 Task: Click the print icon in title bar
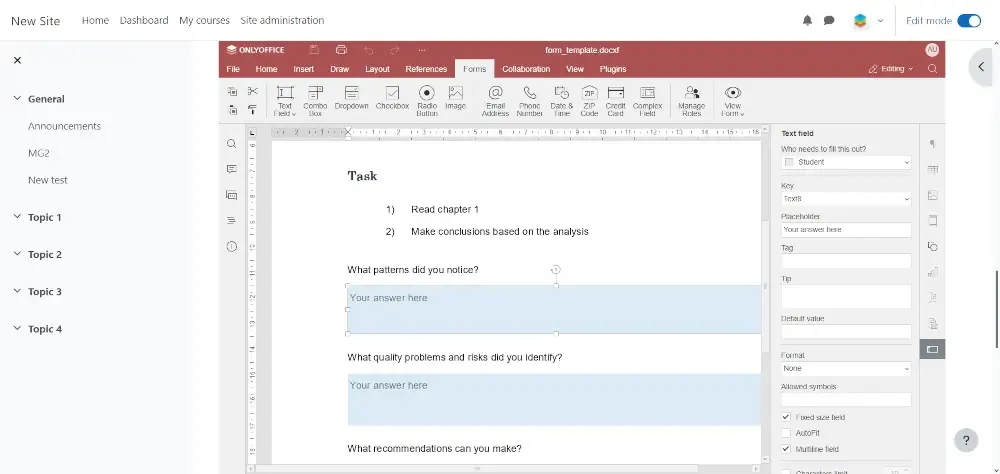(341, 49)
